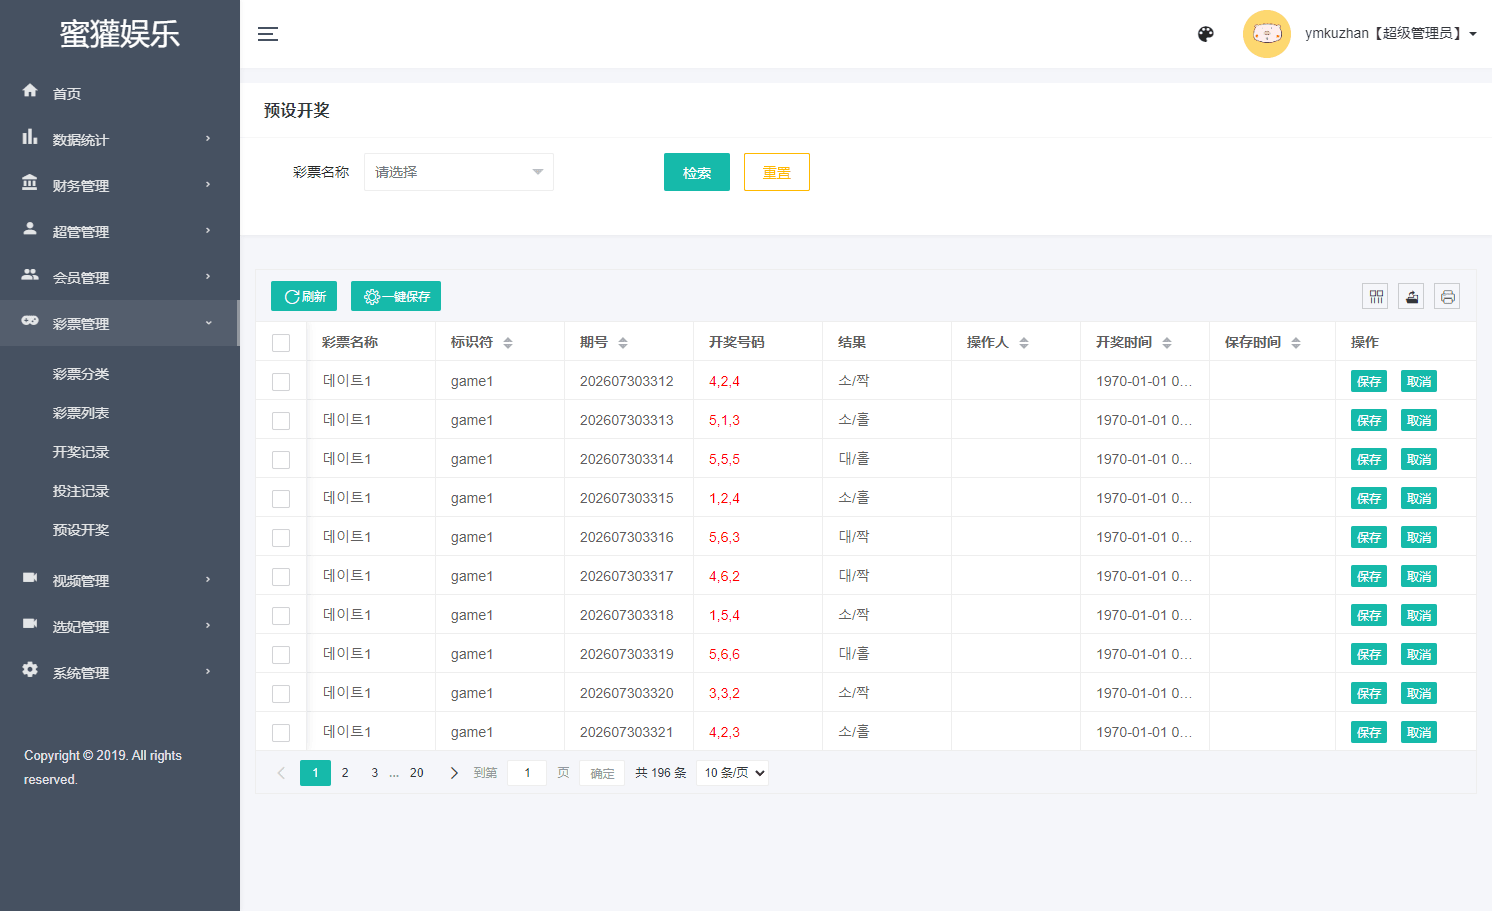The width and height of the screenshot is (1492, 911).
Task: Click previous page arrow in pagination
Action: (281, 773)
